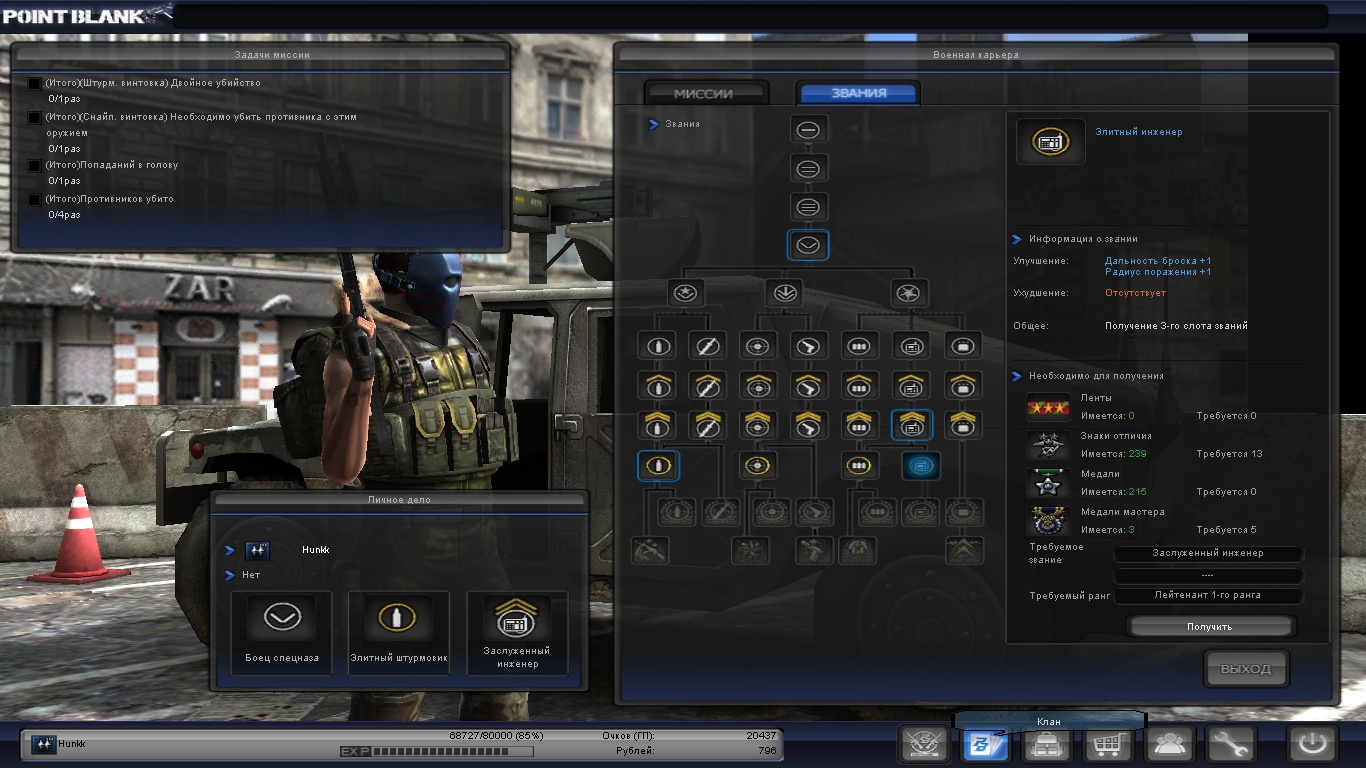Select the highlighted down-chevron rank in the tree
The image size is (1366, 768).
[808, 245]
